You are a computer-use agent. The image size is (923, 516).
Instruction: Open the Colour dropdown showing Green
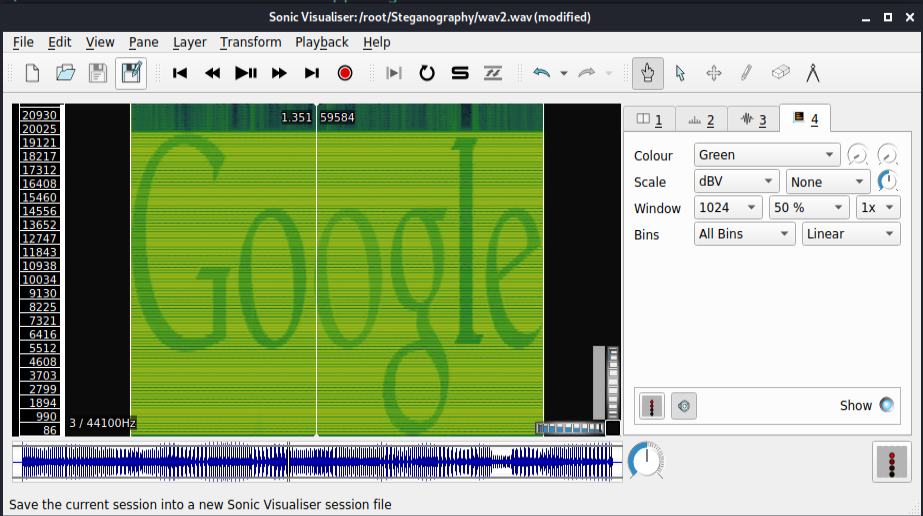point(766,155)
